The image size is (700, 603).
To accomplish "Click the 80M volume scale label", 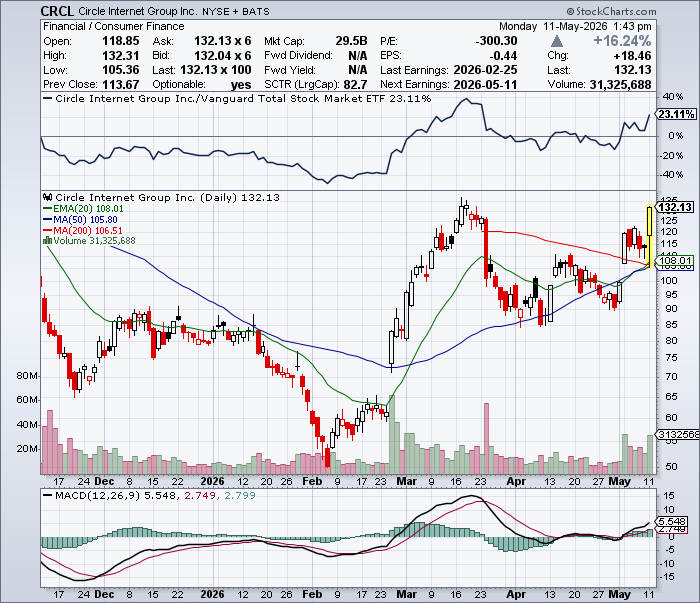I will pyautogui.click(x=26, y=375).
